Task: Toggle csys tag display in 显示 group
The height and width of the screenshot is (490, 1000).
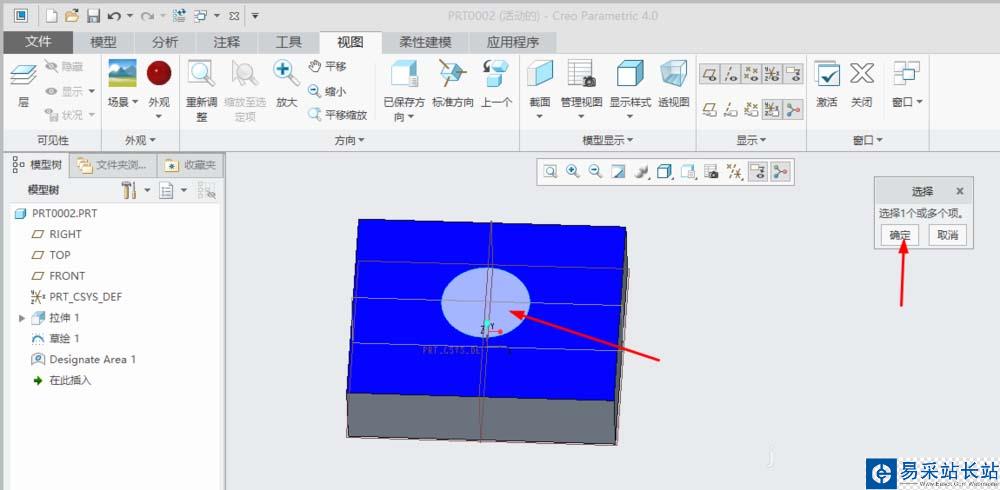Action: click(772, 110)
